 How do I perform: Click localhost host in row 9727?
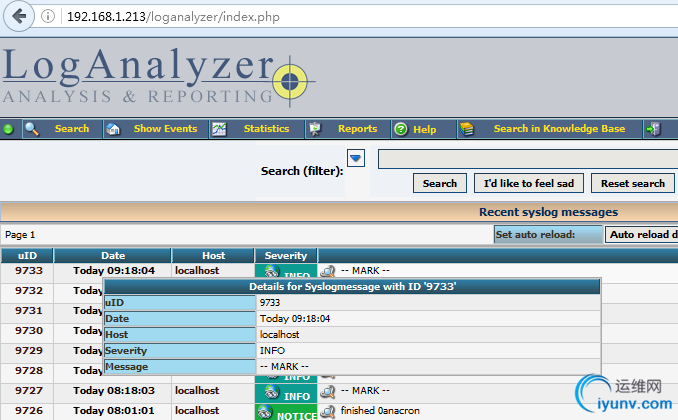pos(197,391)
